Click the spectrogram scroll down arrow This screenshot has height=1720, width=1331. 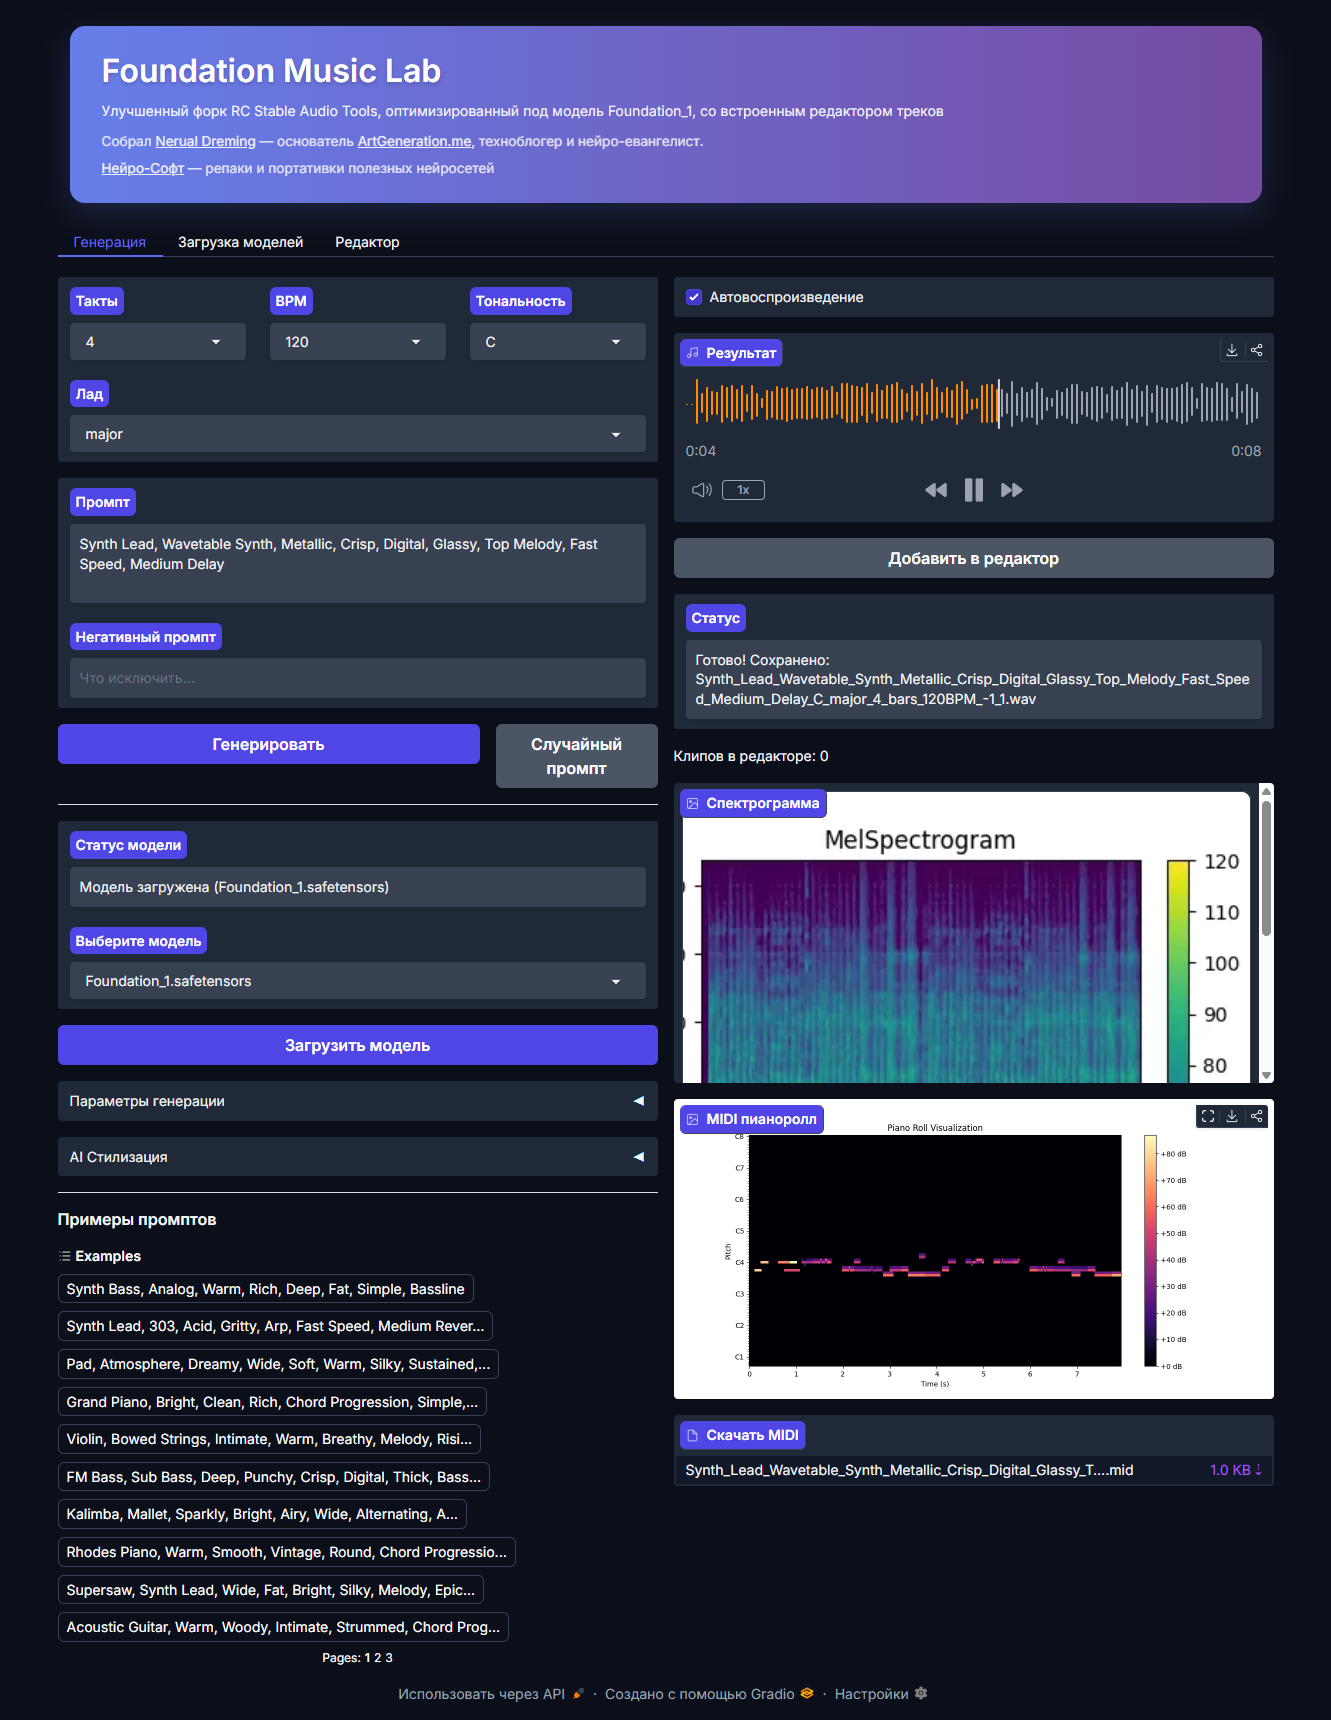(x=1266, y=1076)
